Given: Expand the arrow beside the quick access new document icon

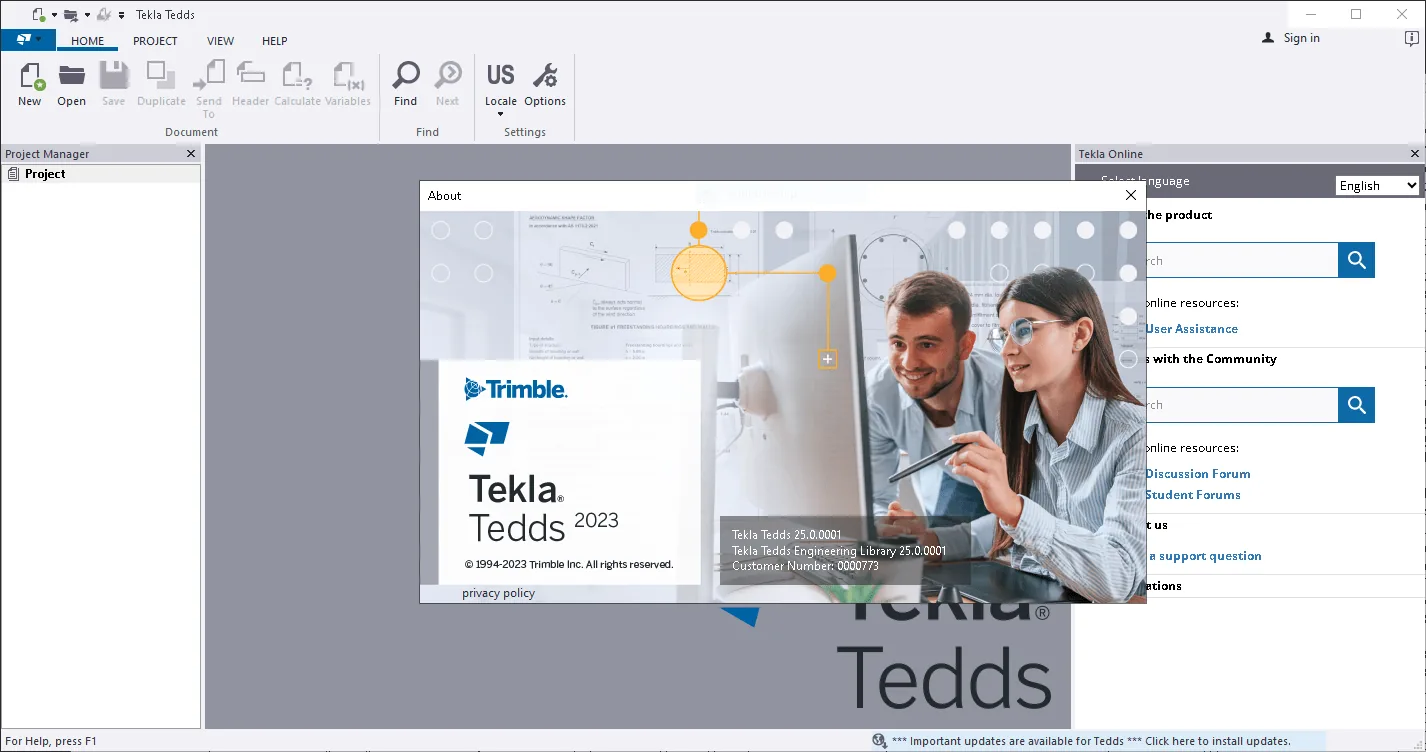Looking at the screenshot, I should [x=54, y=15].
